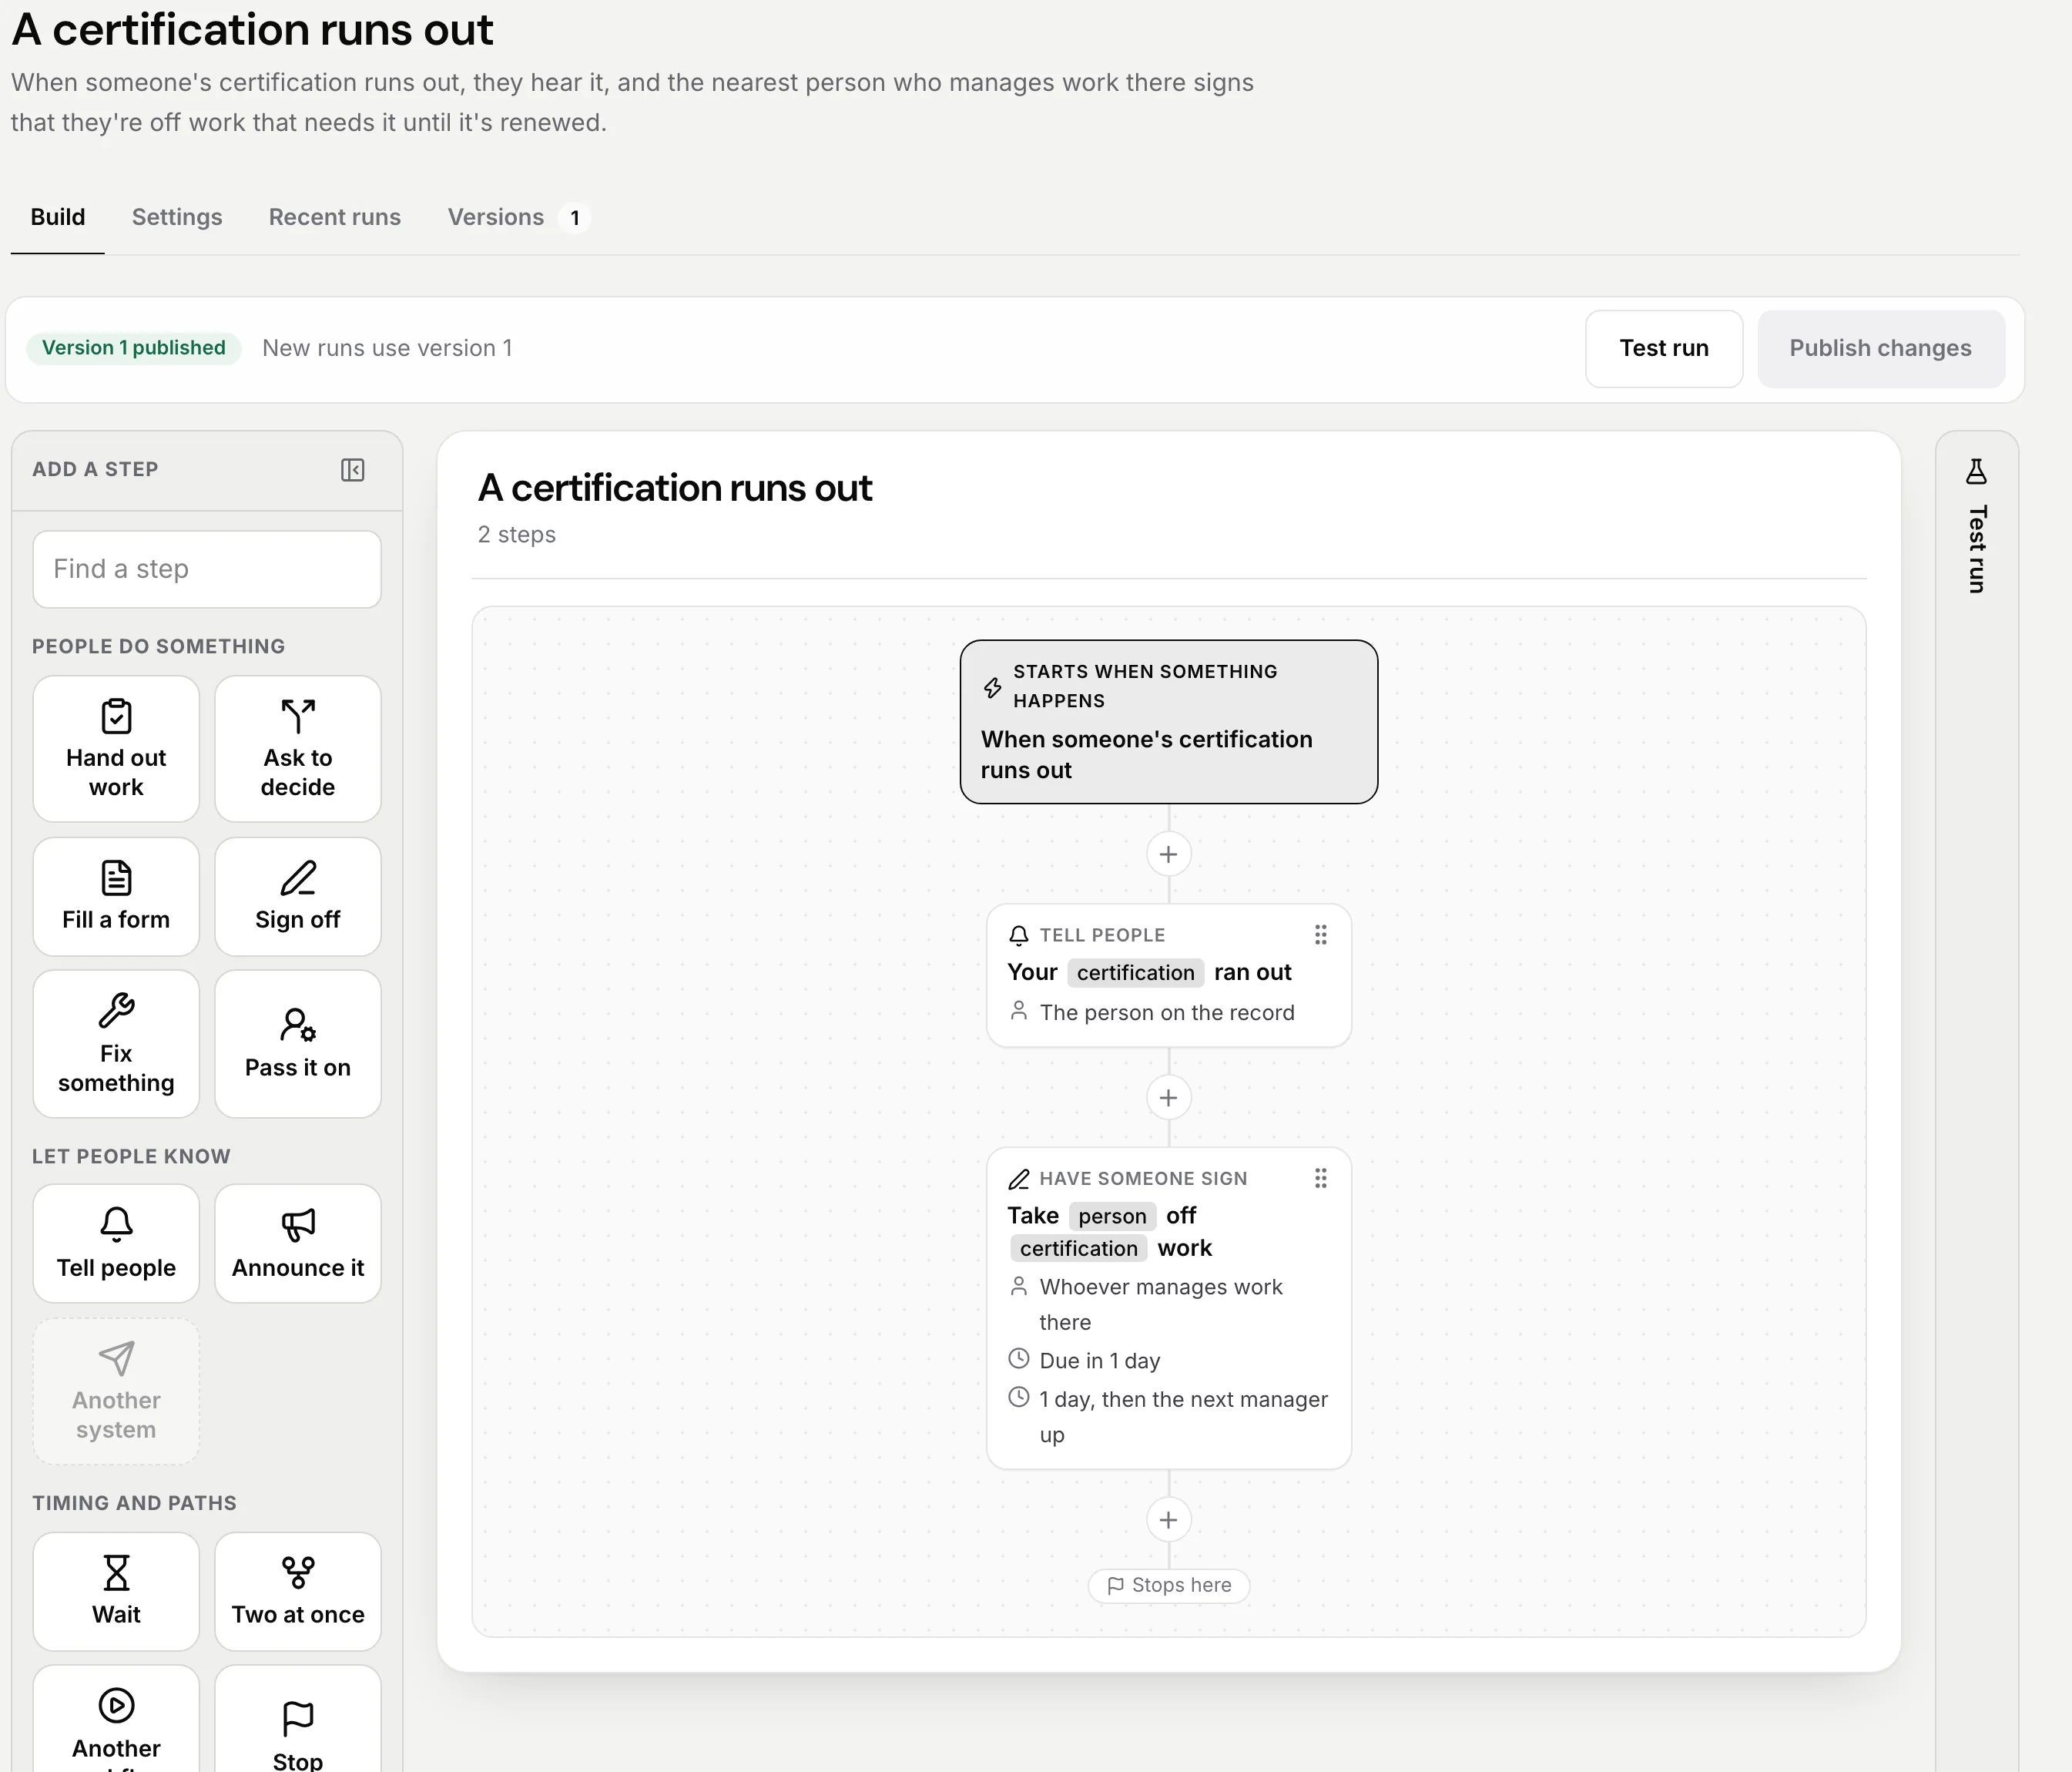
Task: Click the flask icon in Test run sidebar
Action: (1976, 471)
